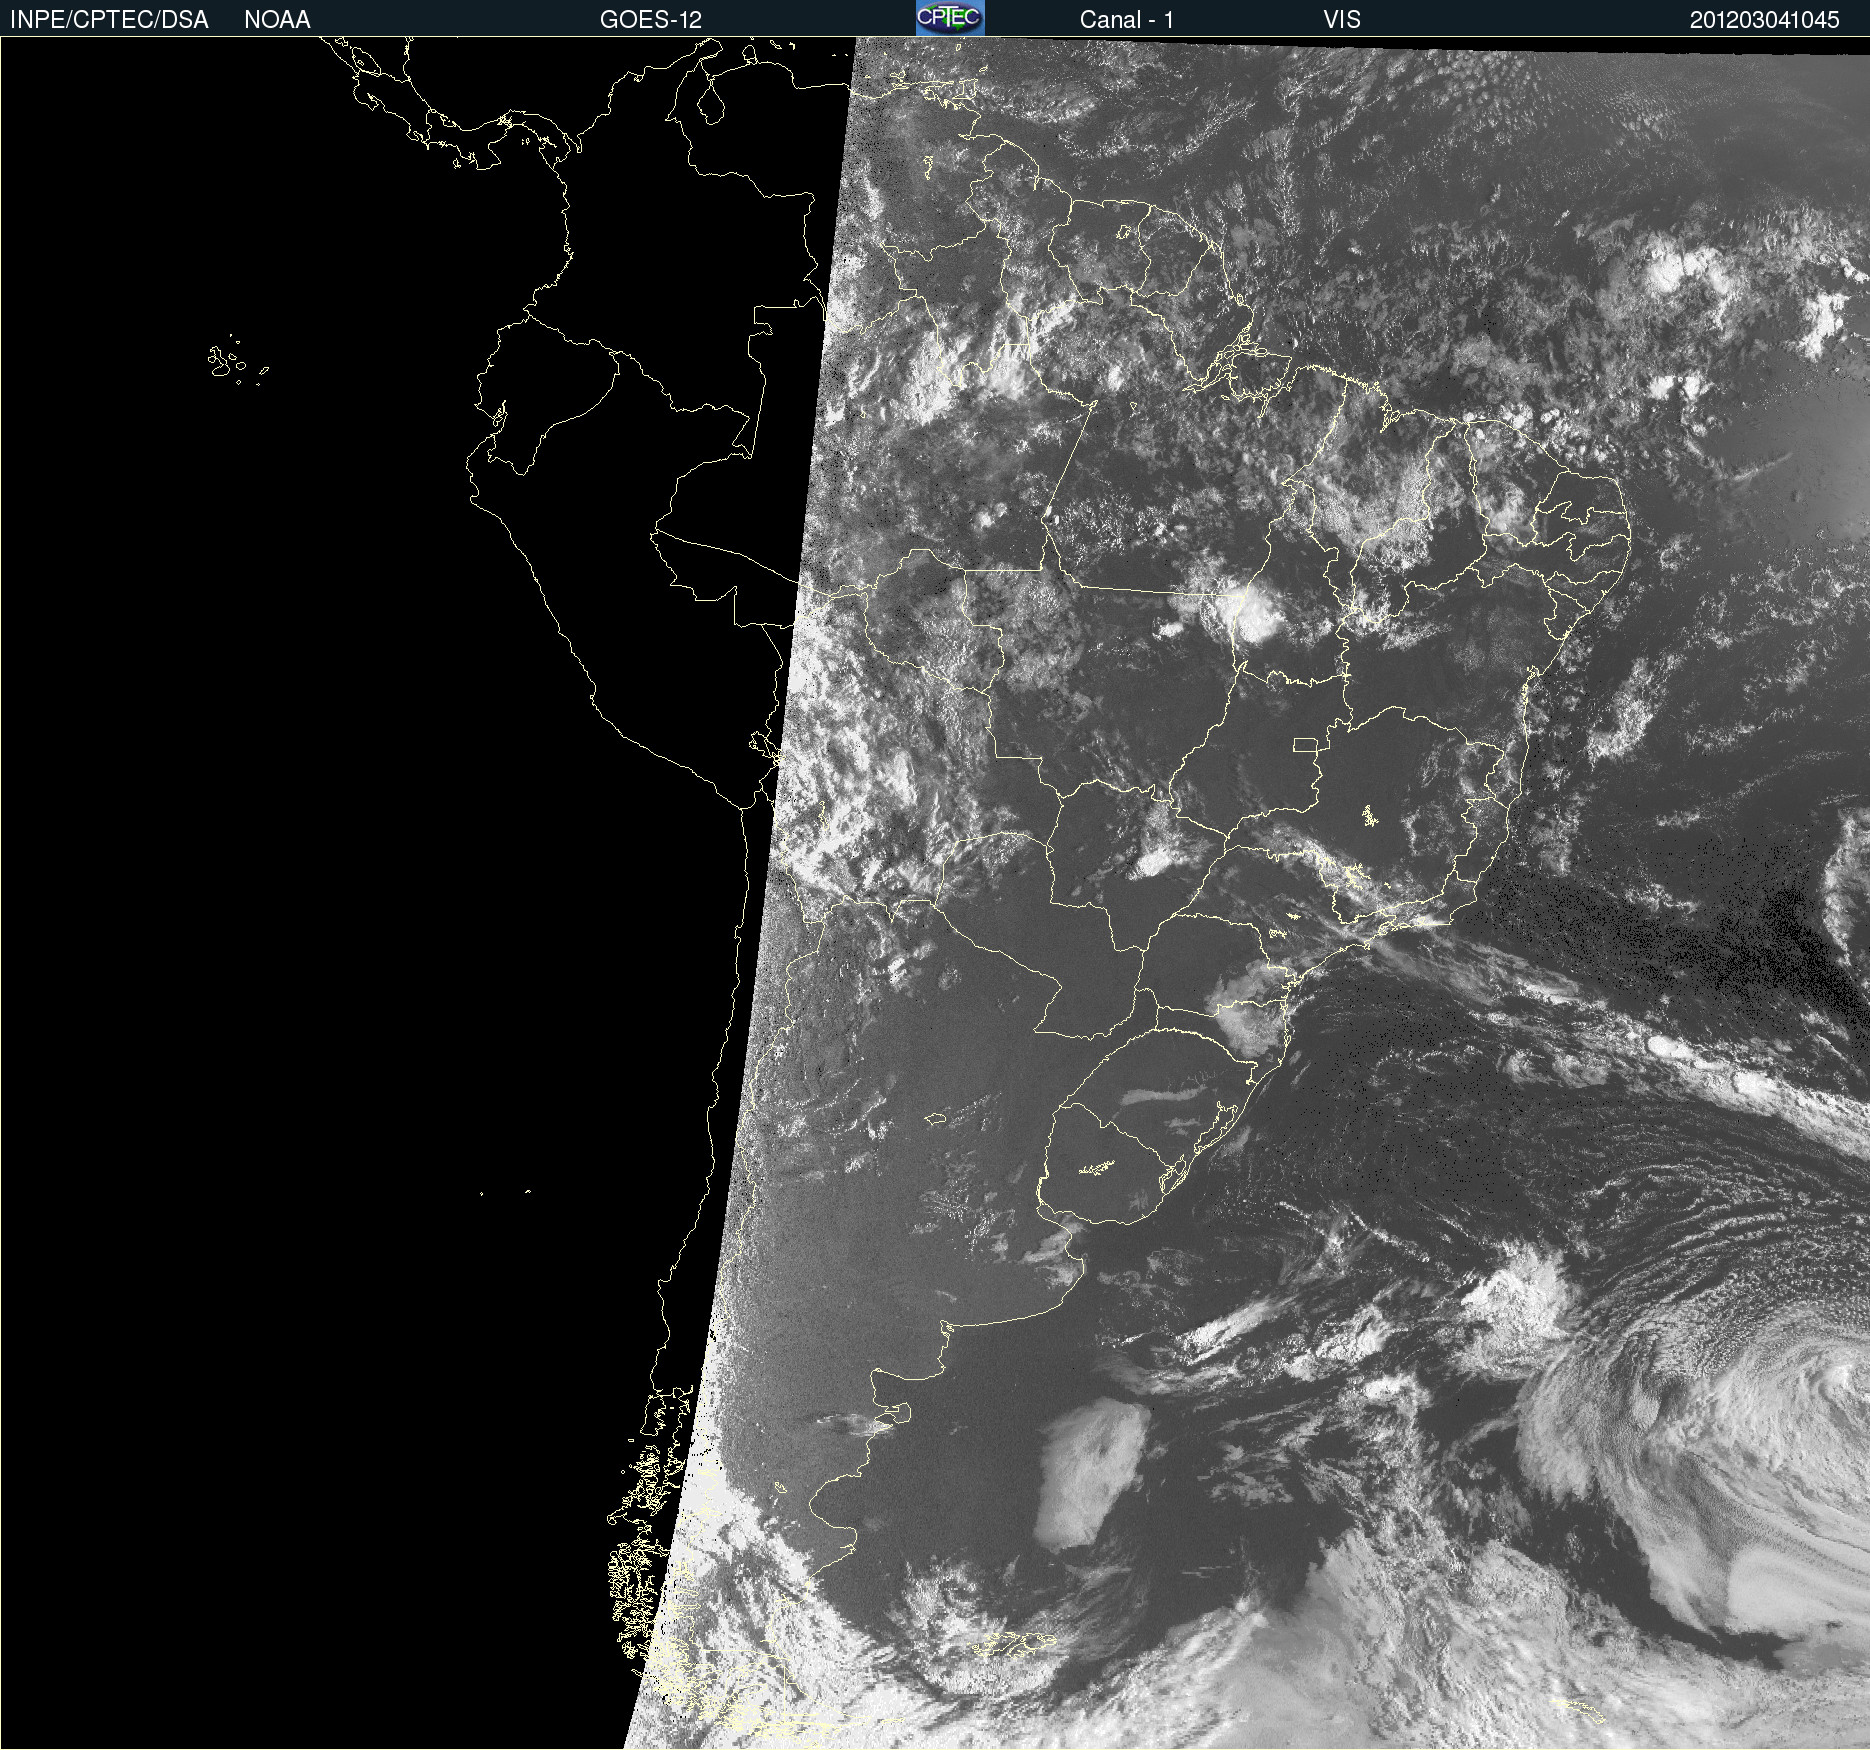The image size is (1870, 1750).
Task: Click the INPE/CPTEC/DSA header text
Action: [109, 19]
